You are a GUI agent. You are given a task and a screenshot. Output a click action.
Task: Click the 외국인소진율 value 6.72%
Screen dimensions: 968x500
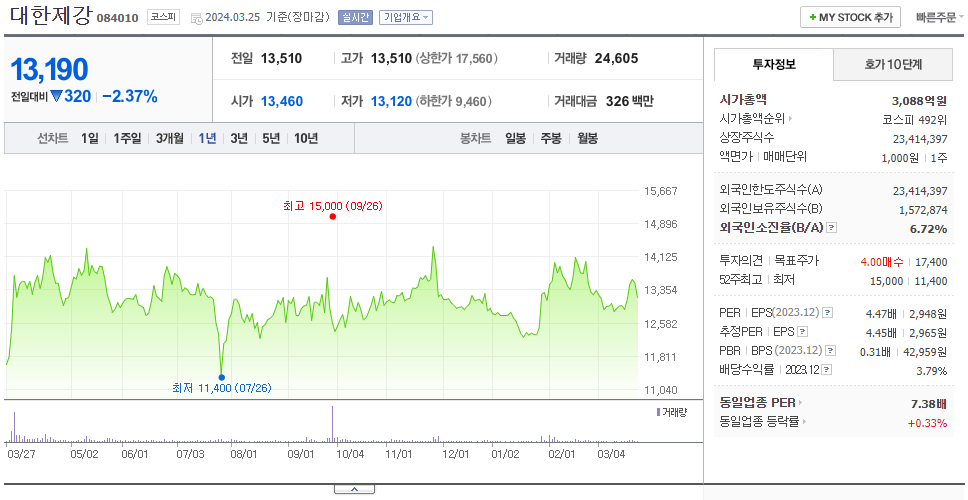928,229
